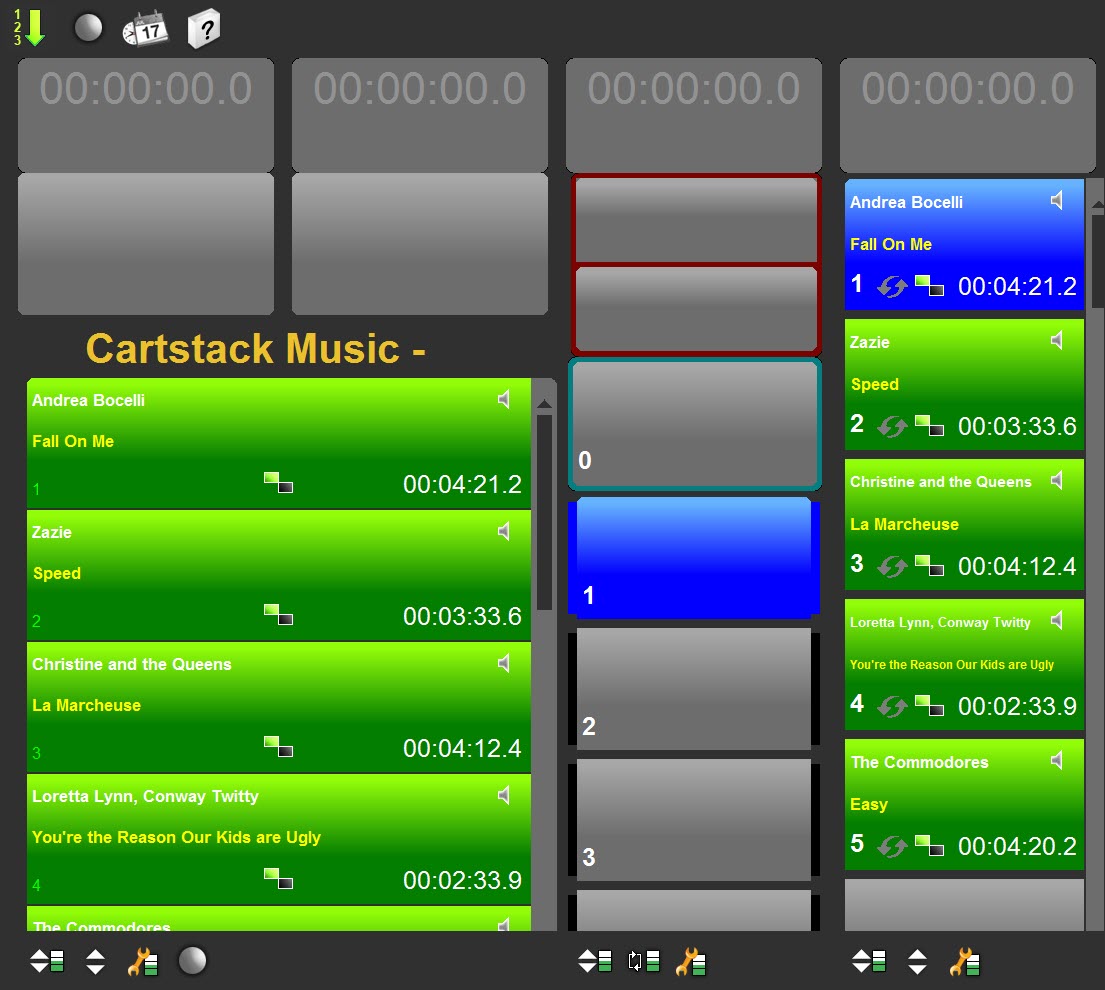The image size is (1105, 990).
Task: Click the loop playlist icon below center stack
Action: click(643, 962)
